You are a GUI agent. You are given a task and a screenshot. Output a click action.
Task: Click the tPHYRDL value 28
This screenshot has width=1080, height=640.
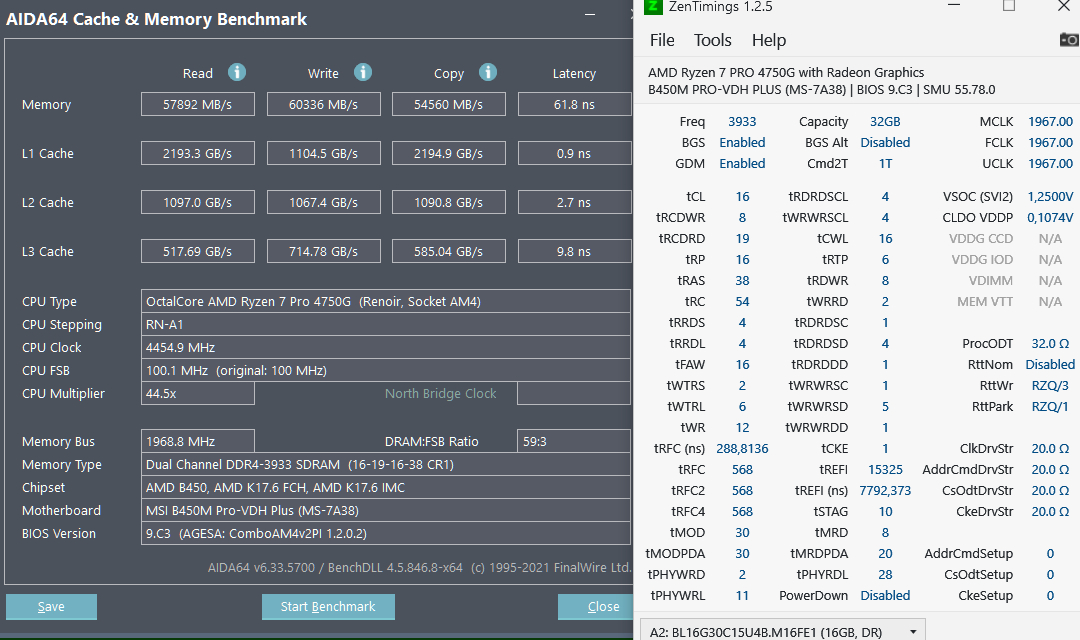tap(885, 574)
